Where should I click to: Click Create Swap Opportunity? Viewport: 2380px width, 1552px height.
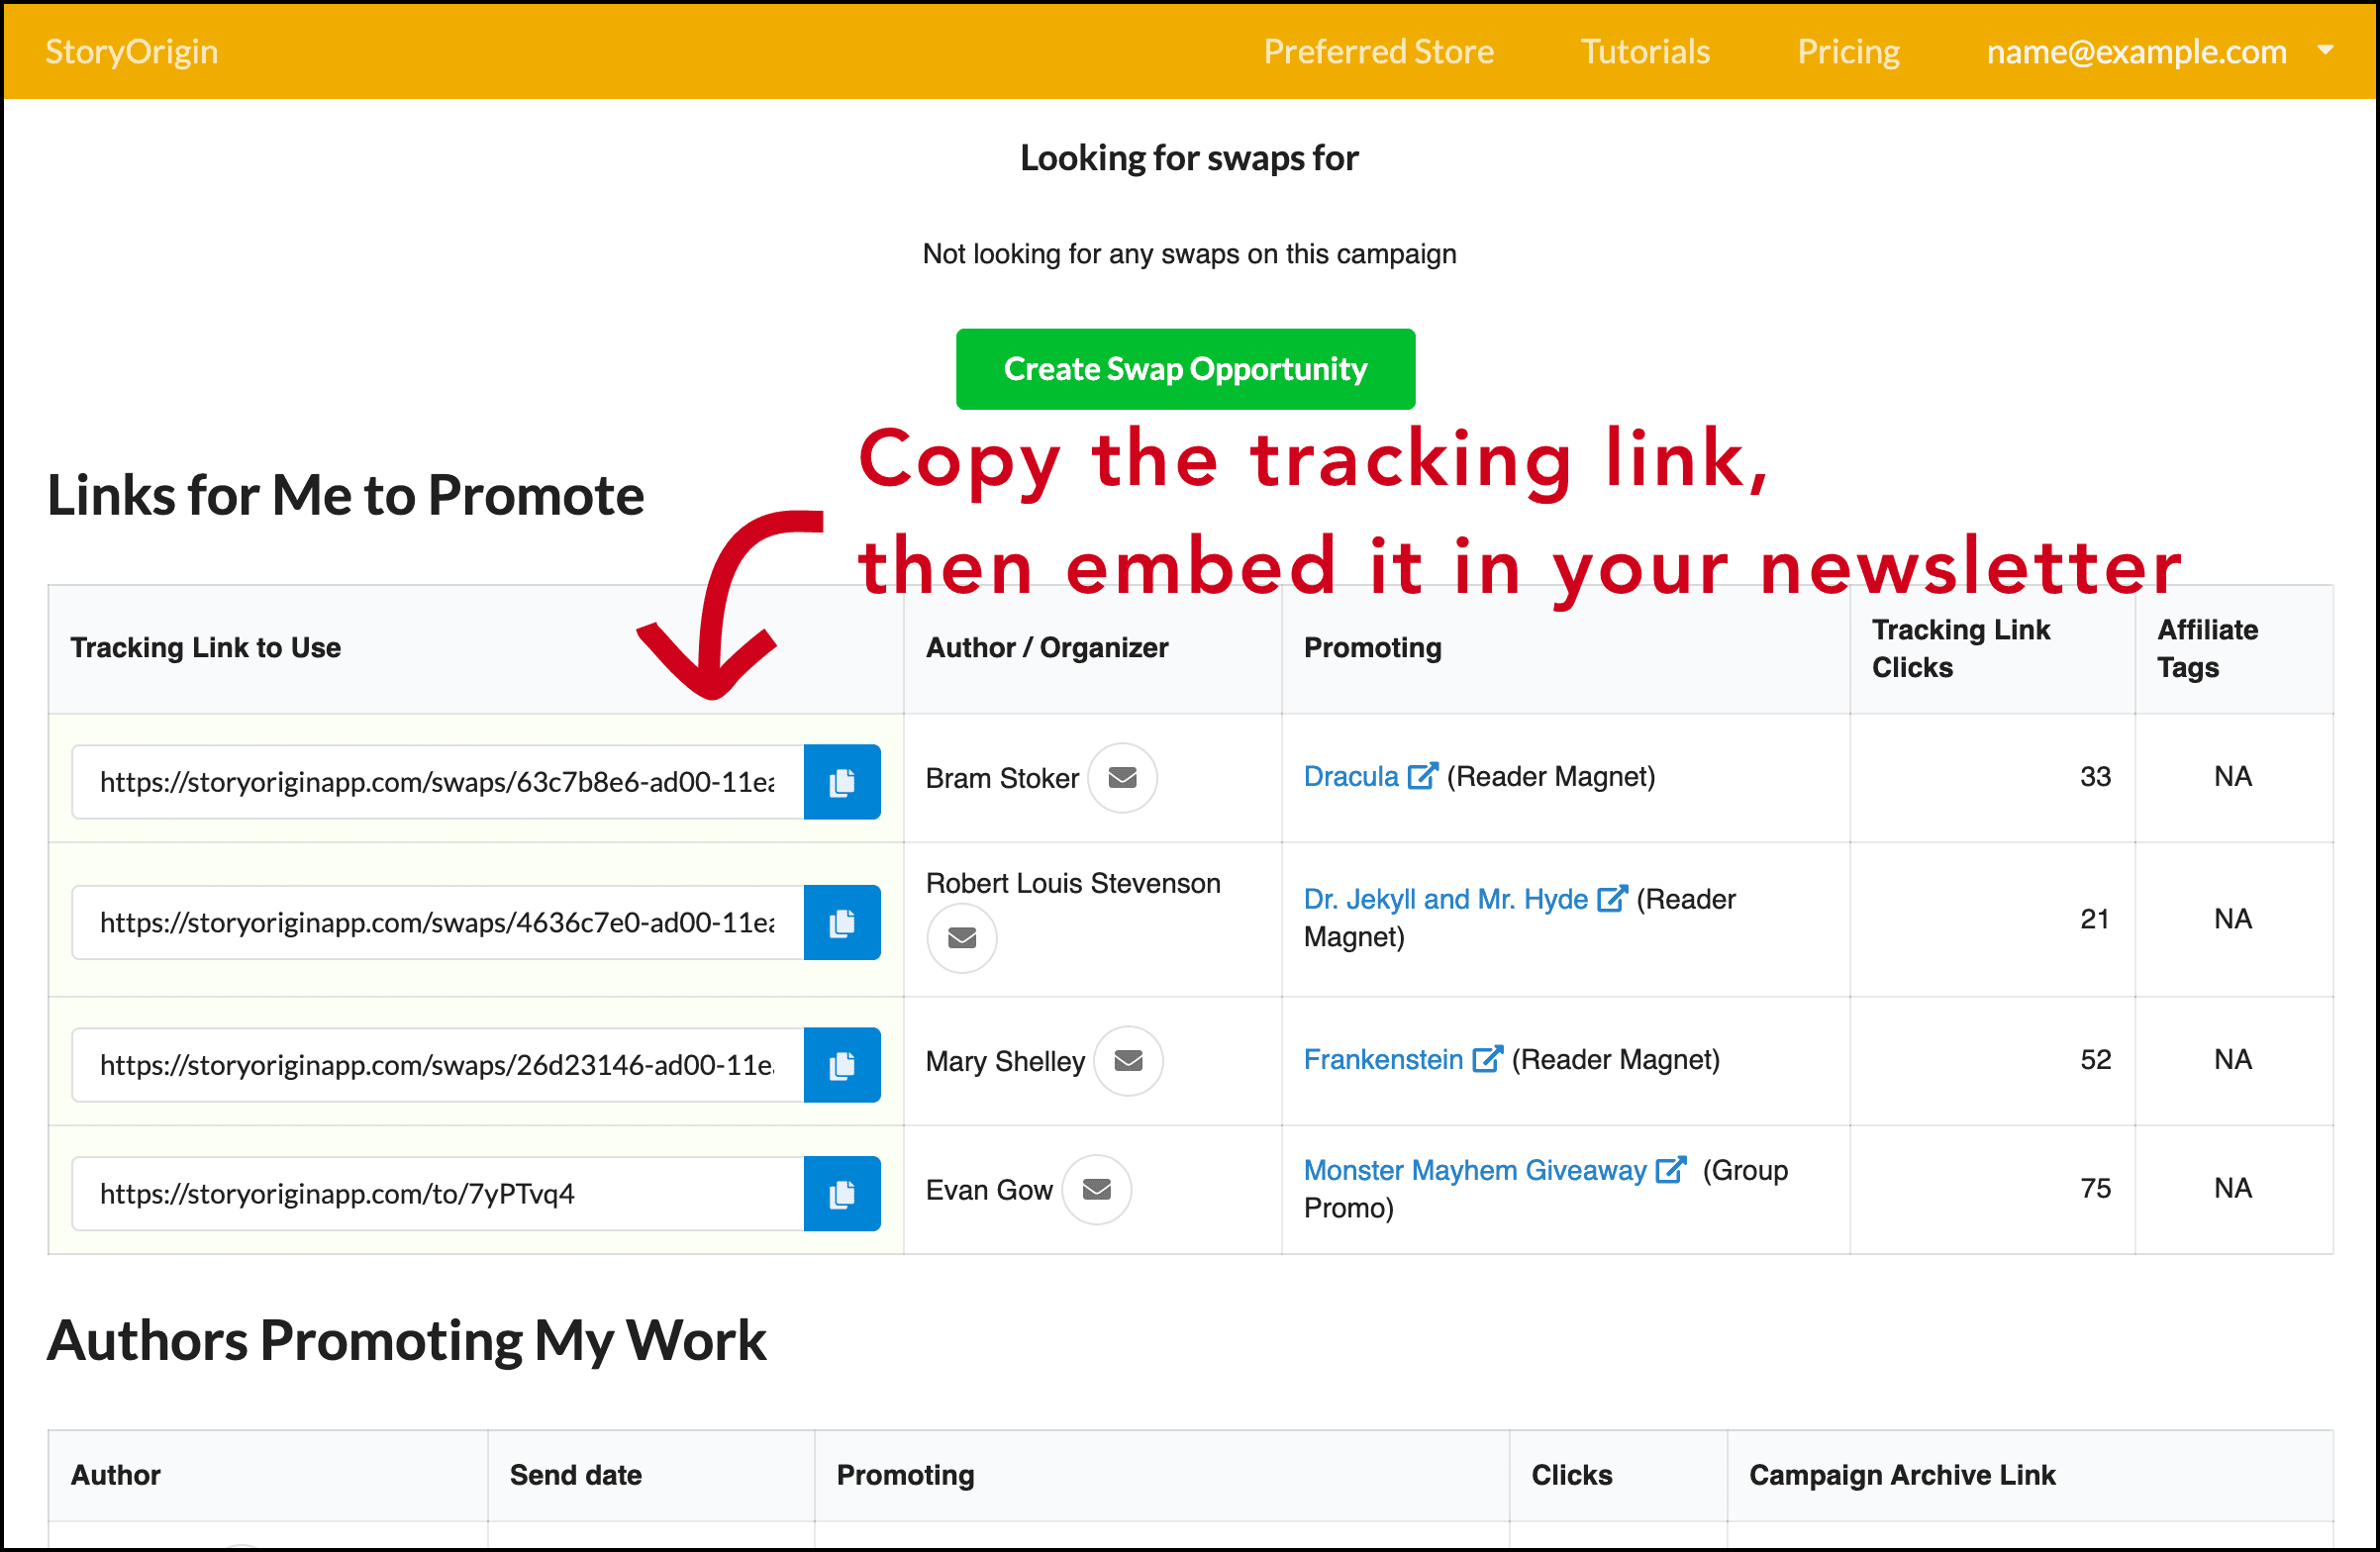click(1185, 368)
